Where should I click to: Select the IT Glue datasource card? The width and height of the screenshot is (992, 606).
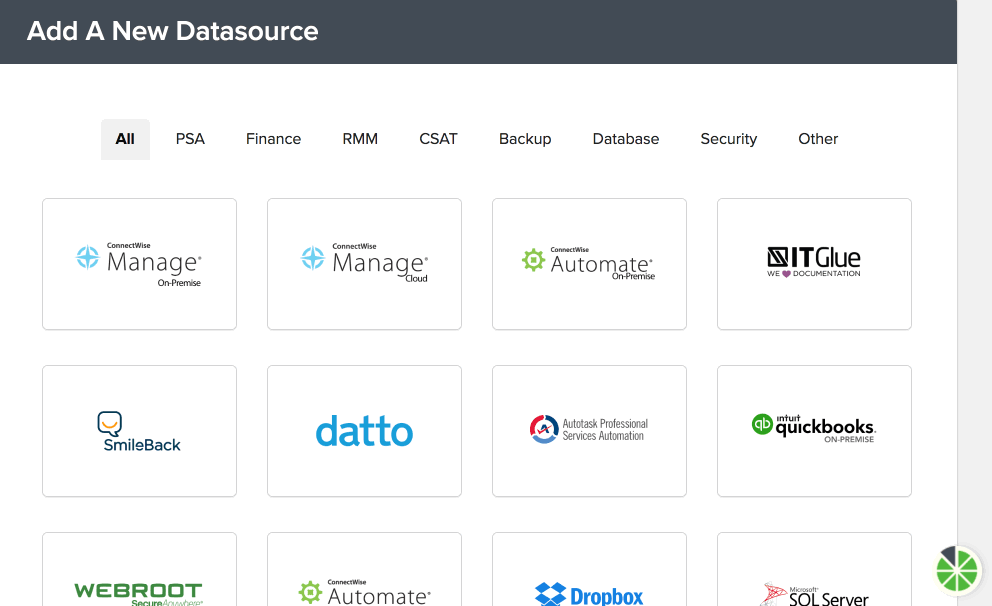coord(814,264)
